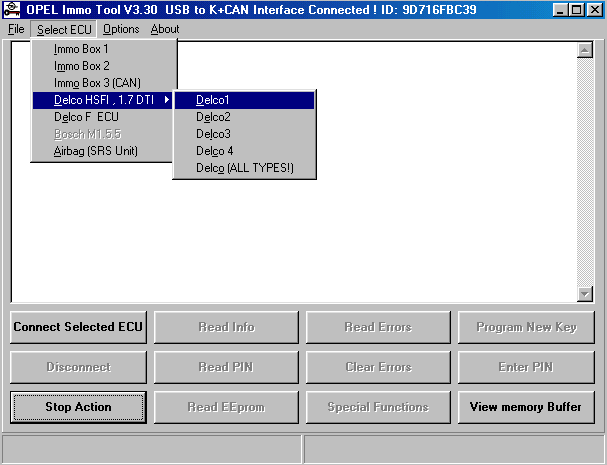Click the Read PIN button

point(226,367)
